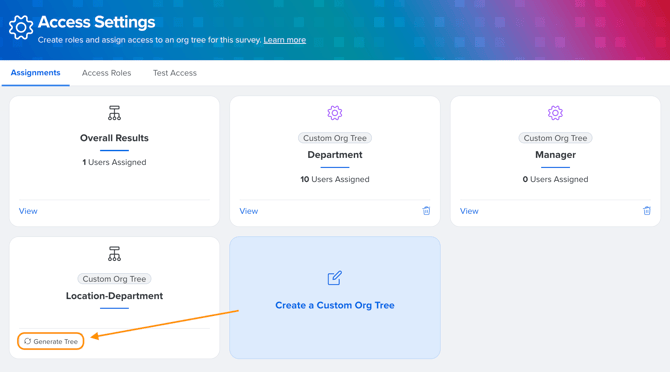This screenshot has height=372, width=670.
Task: Click the purple gear icon on Manager card
Action: (555, 113)
